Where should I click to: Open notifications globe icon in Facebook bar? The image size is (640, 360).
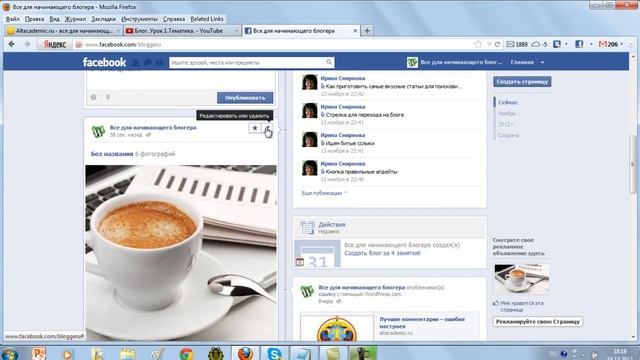[159, 62]
